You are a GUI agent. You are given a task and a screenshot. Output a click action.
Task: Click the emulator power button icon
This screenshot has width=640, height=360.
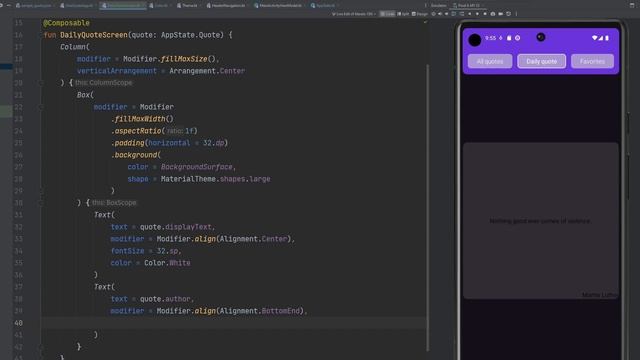(433, 14)
